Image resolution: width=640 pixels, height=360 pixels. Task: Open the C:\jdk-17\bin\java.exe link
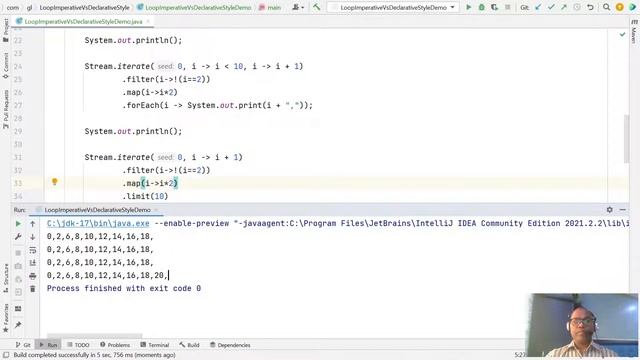coord(98,223)
